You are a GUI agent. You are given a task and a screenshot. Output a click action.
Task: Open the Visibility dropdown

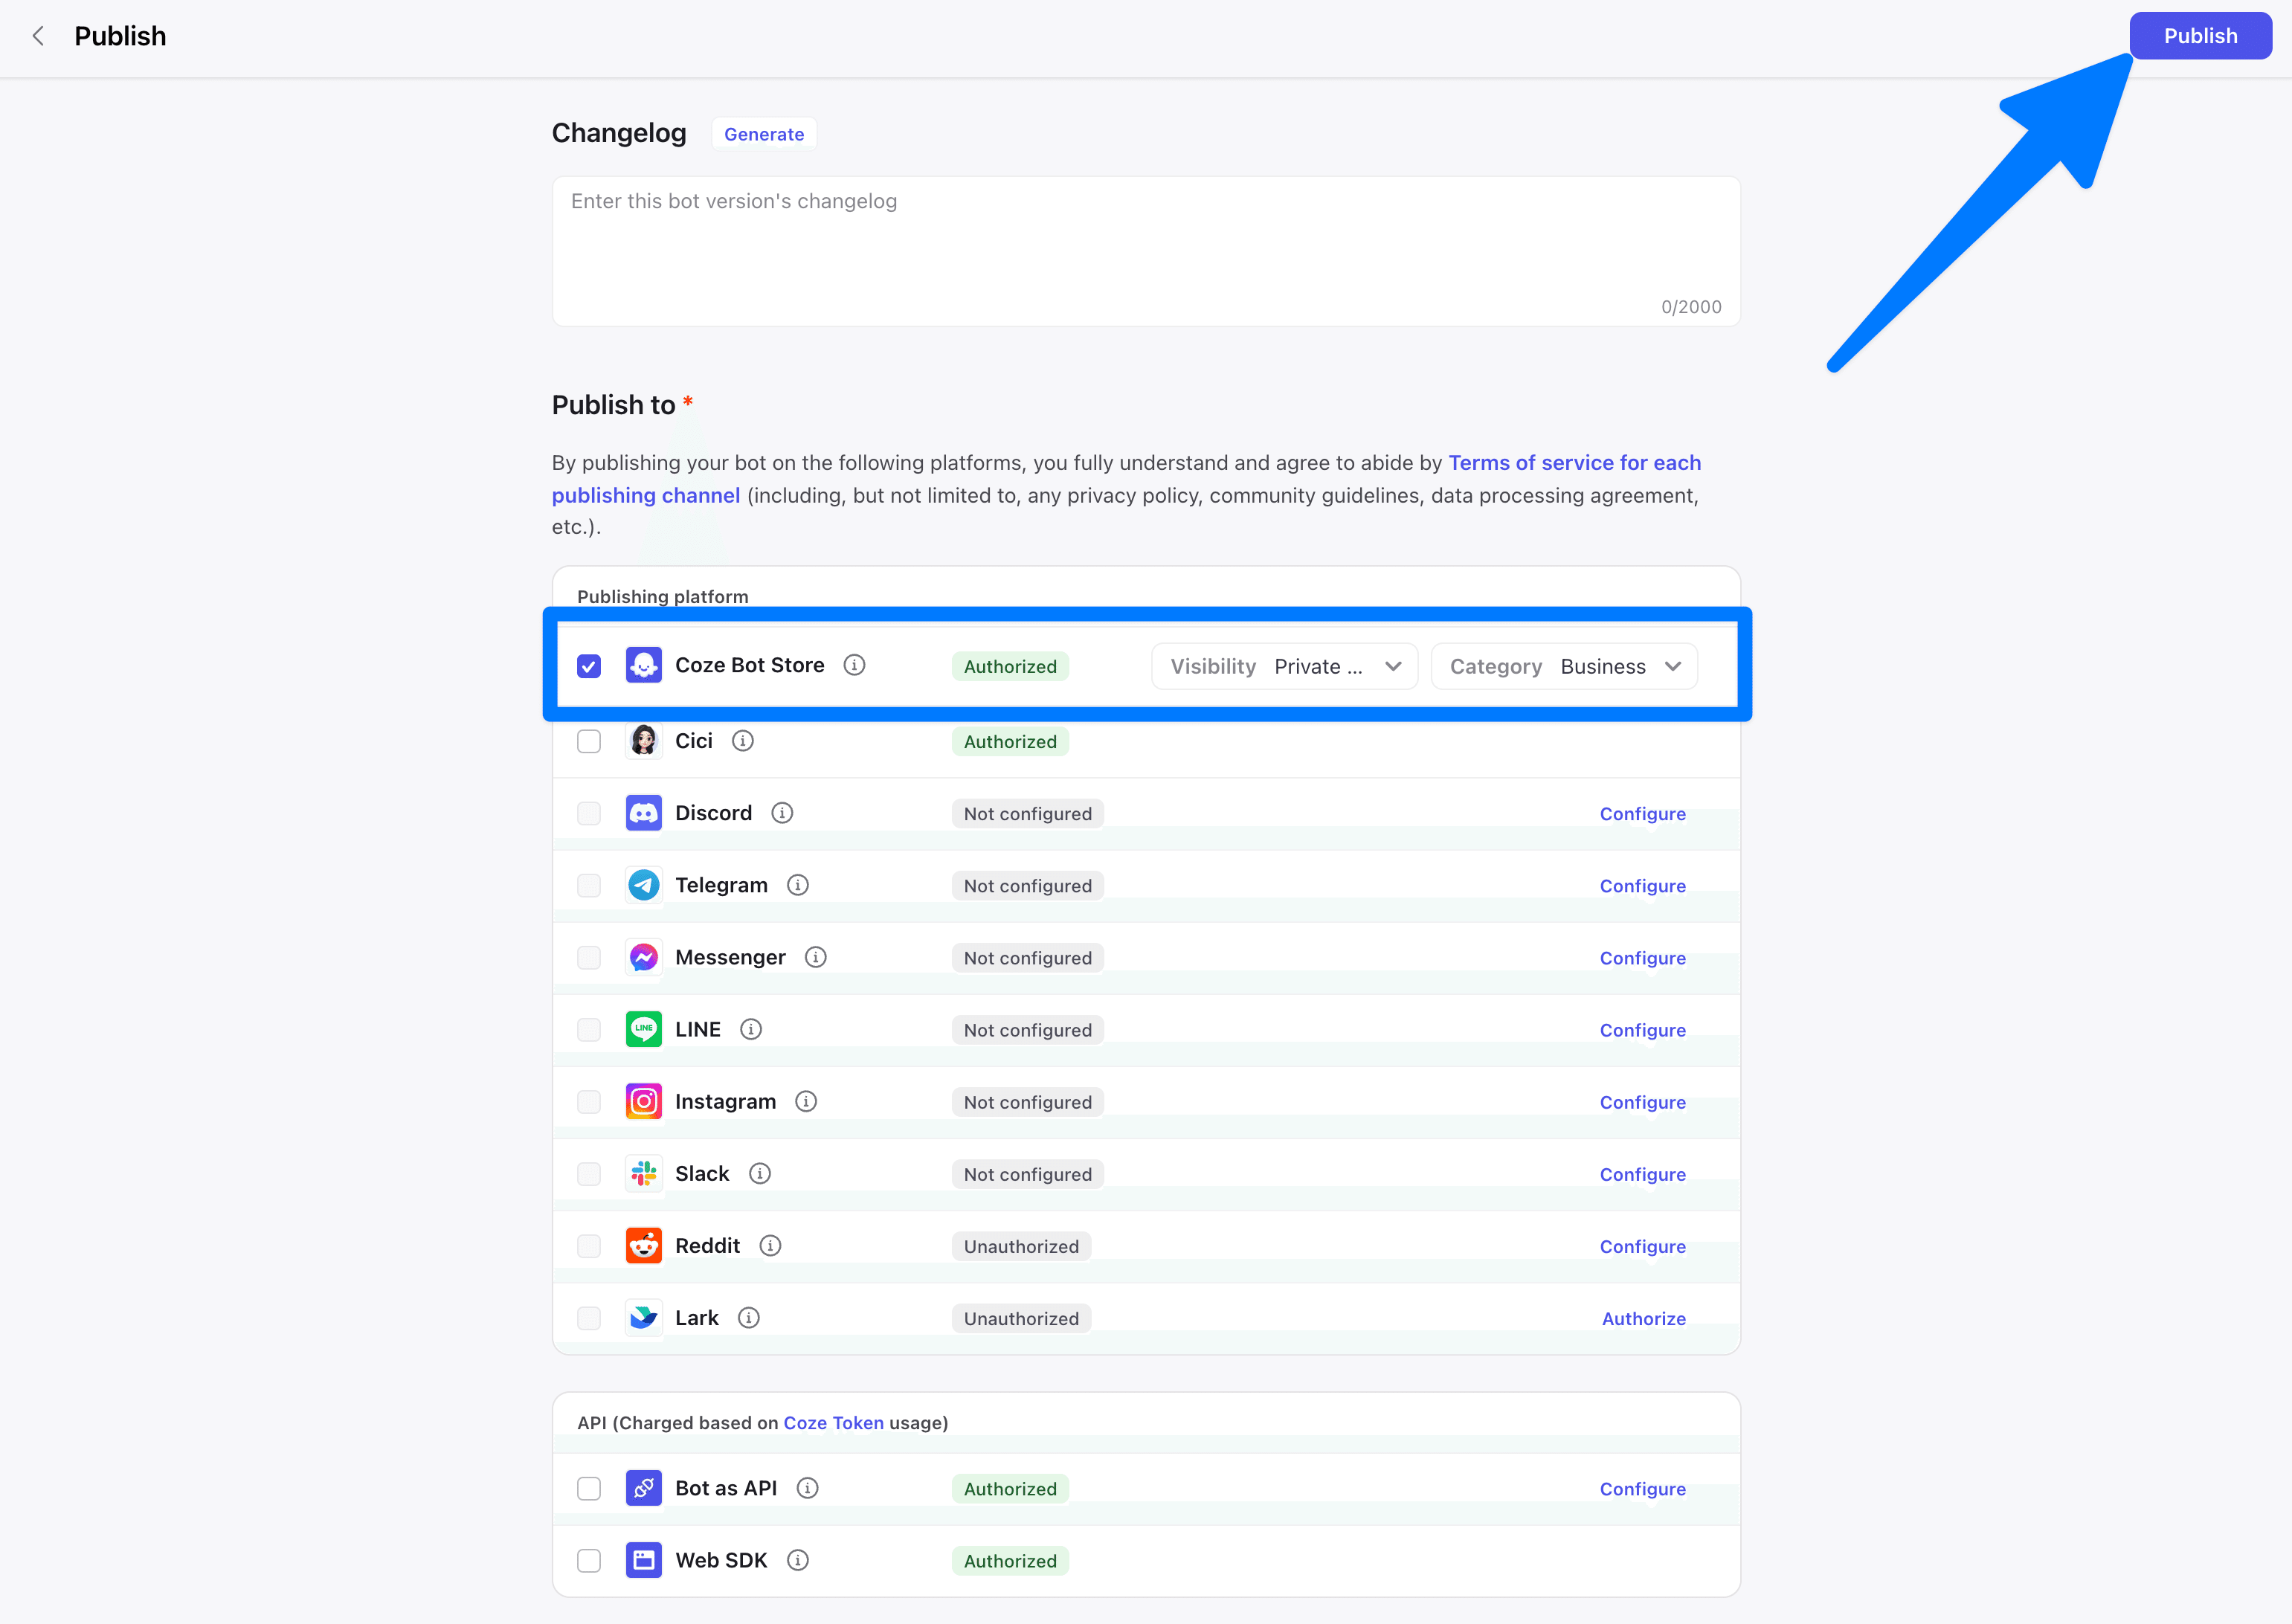tap(1284, 666)
